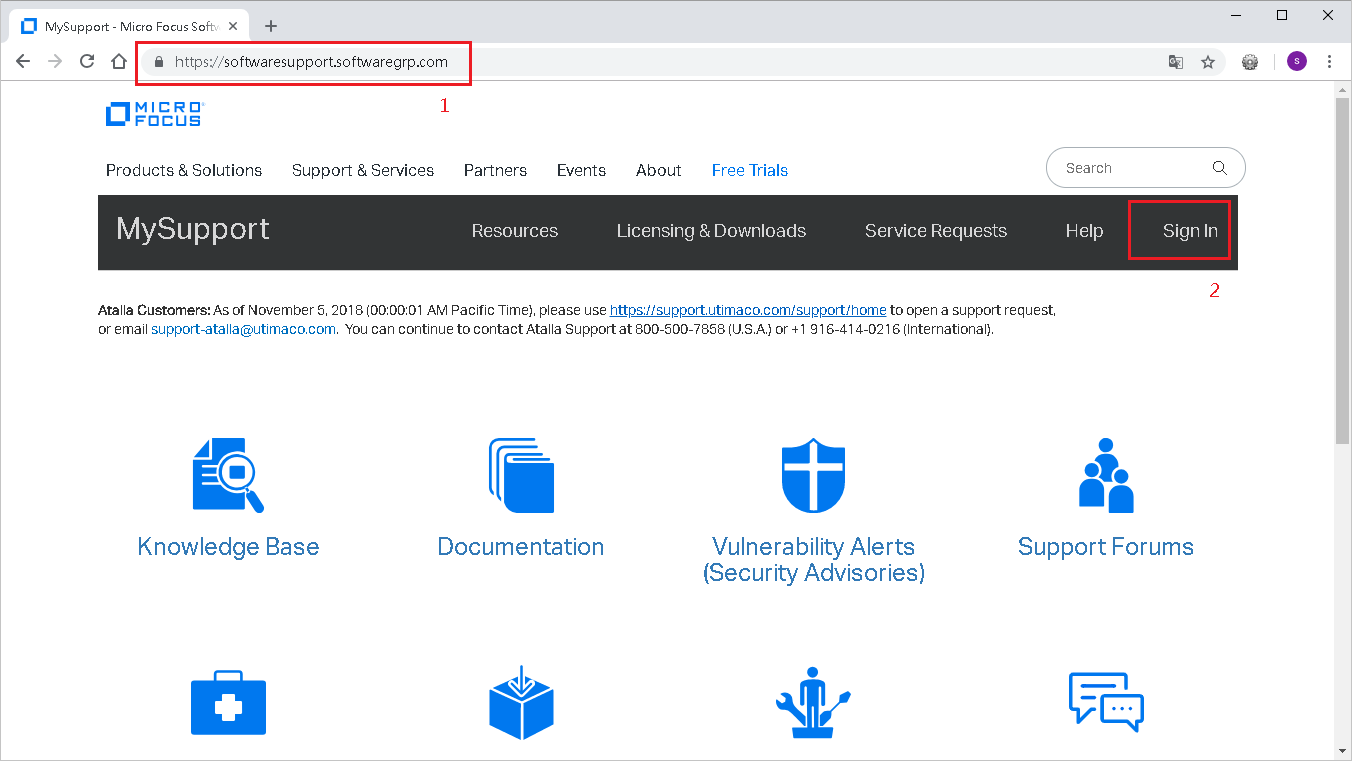
Task: Click the chat bubbles icon
Action: (x=1106, y=702)
